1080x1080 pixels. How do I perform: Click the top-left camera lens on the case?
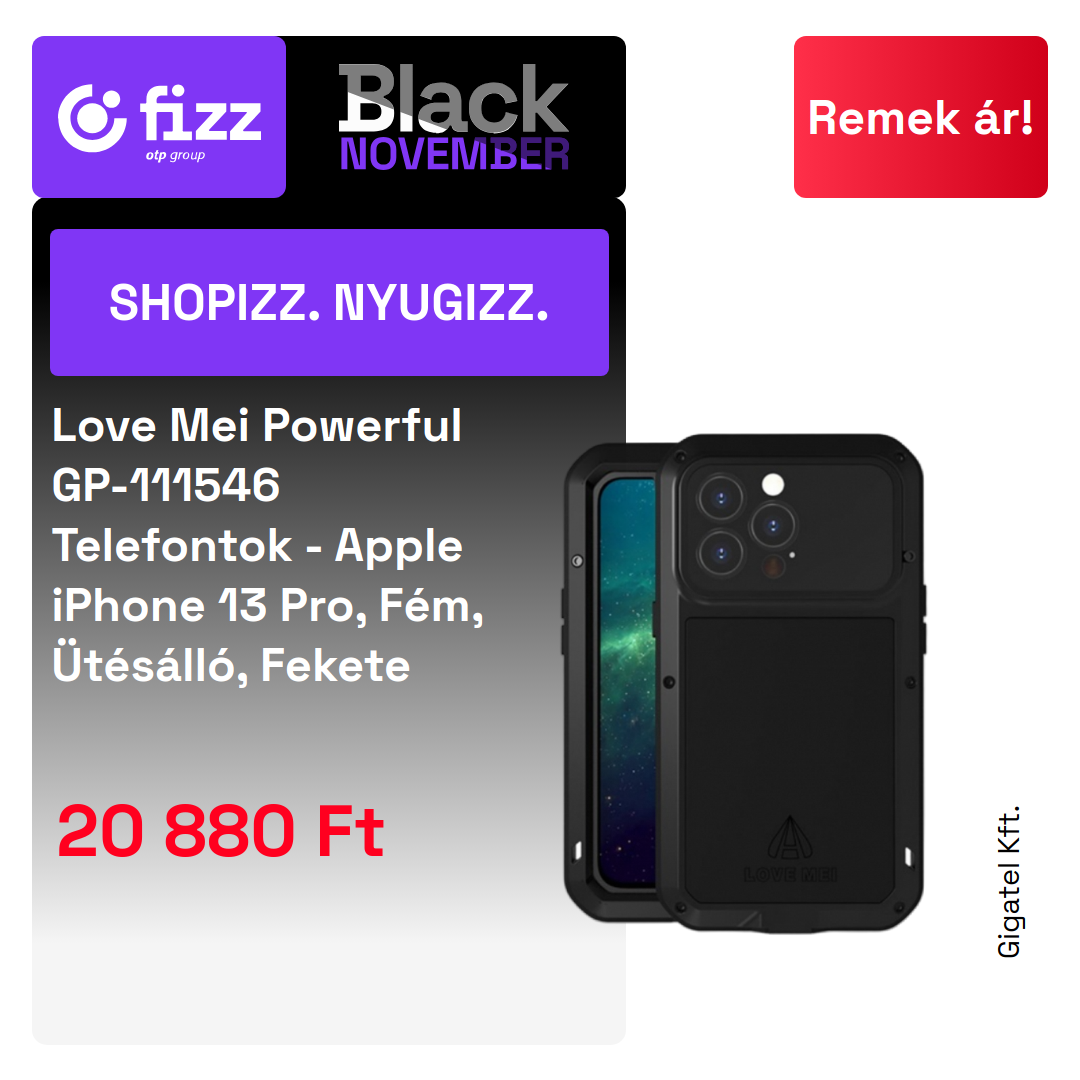coord(720,497)
